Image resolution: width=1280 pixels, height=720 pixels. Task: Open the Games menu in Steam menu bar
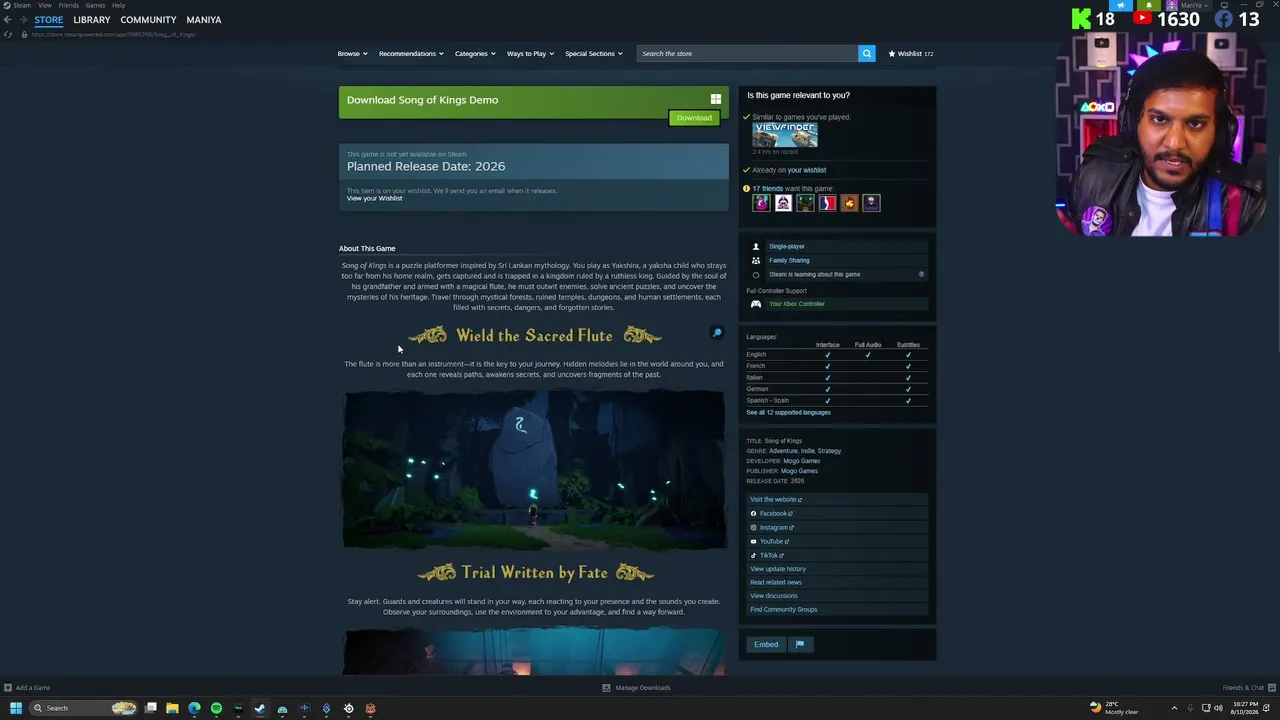tap(95, 5)
